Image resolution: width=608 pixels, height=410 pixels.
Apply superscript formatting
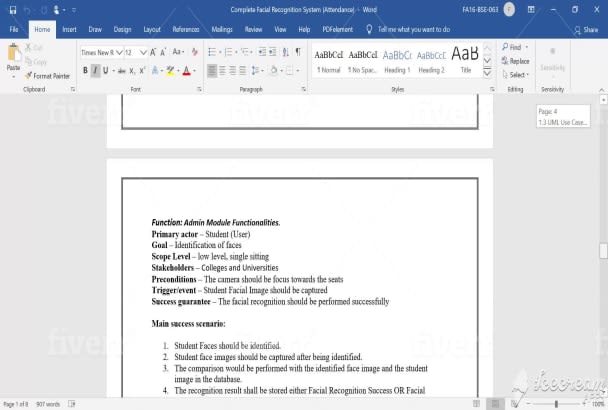142,71
